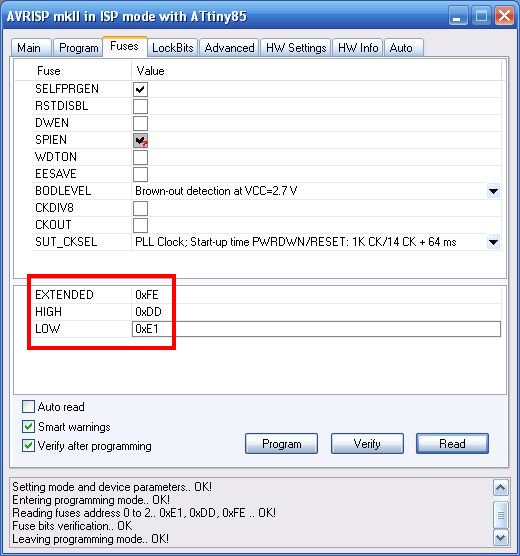This screenshot has width=520, height=556.
Task: Click the 'Leaving programming mode' log line
Action: [90, 539]
